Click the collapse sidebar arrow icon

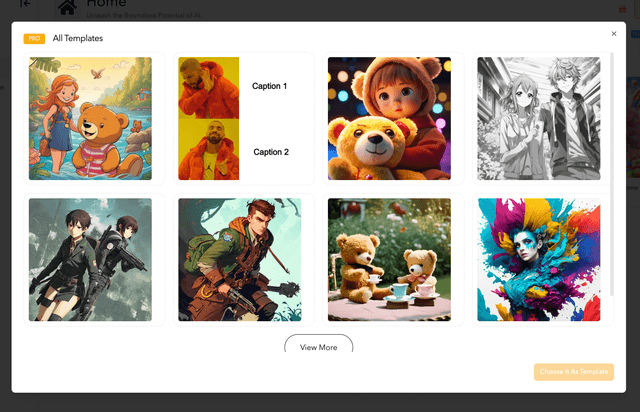coord(25,4)
